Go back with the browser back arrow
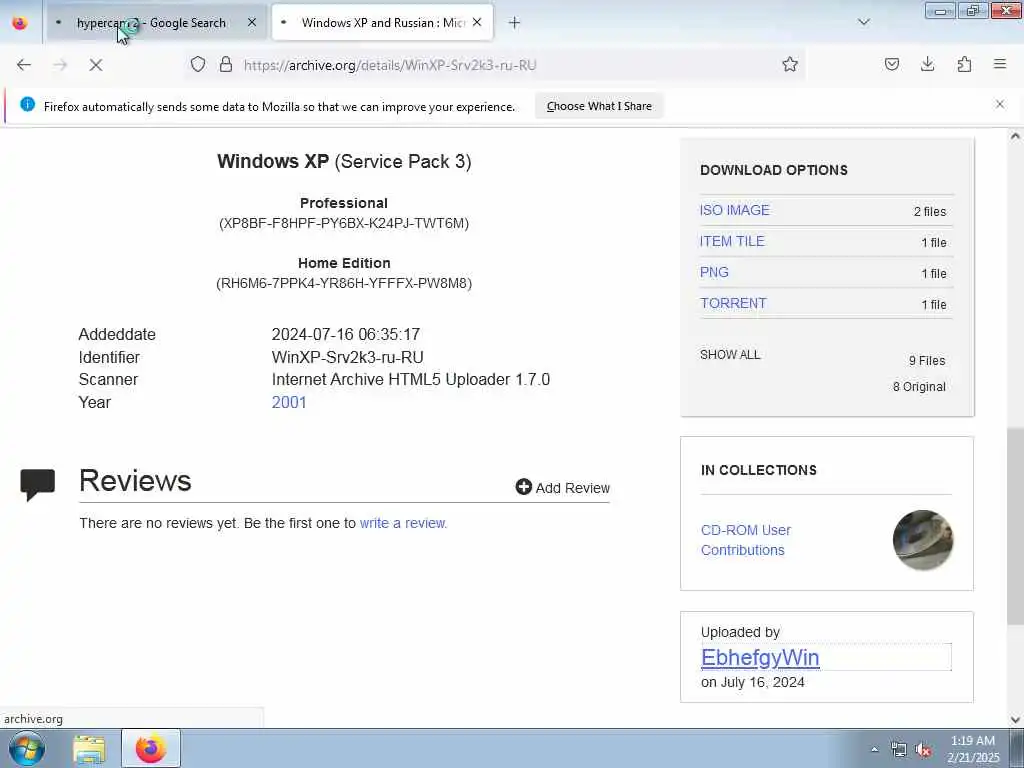The width and height of the screenshot is (1024, 768). point(24,65)
